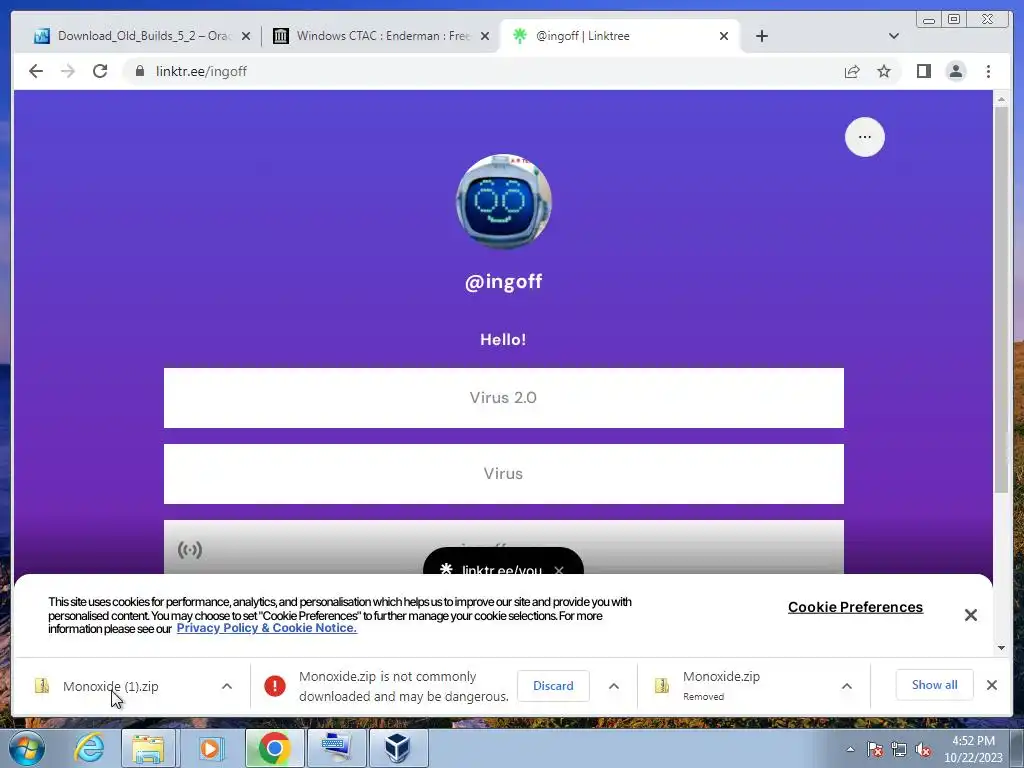Open Windows Media Player from the taskbar

coord(210,748)
